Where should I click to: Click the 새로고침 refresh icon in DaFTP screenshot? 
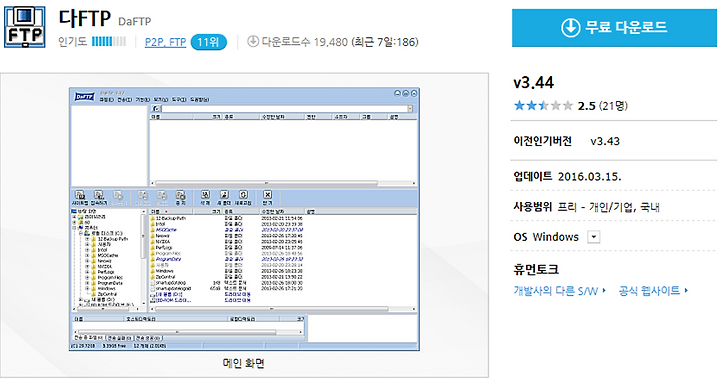pos(243,198)
